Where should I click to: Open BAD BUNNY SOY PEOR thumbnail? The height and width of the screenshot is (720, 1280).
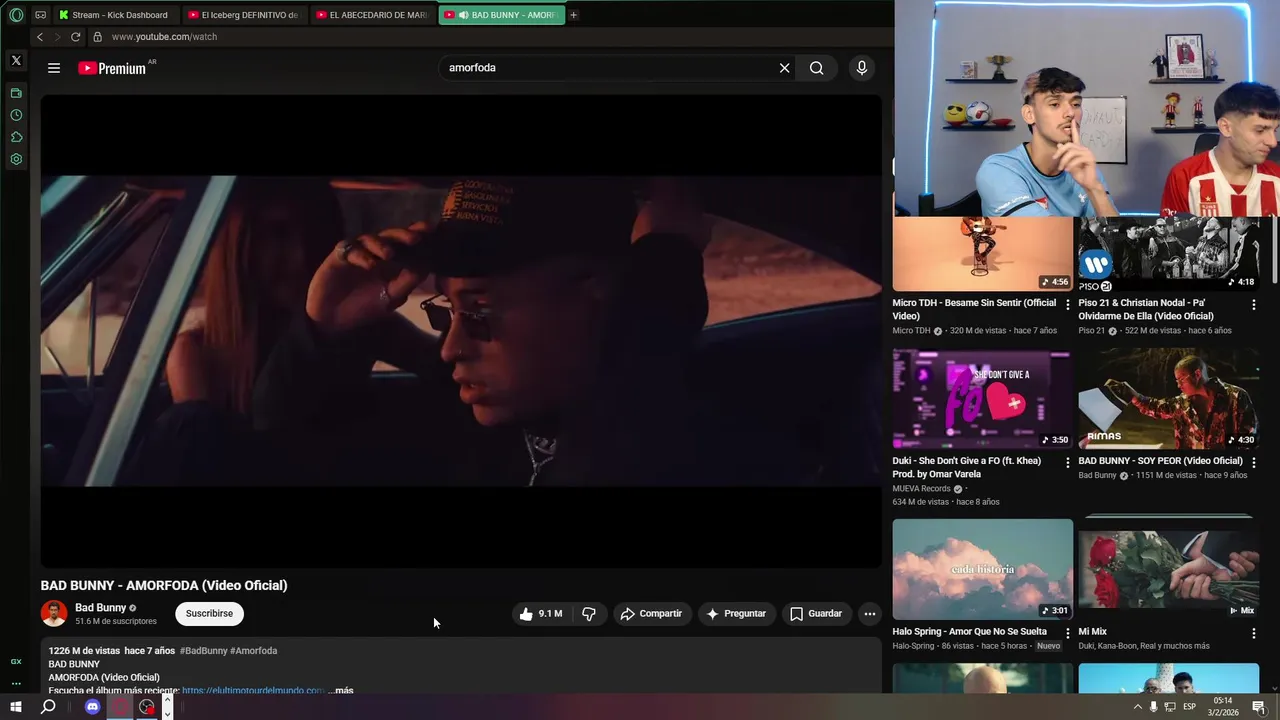1168,398
